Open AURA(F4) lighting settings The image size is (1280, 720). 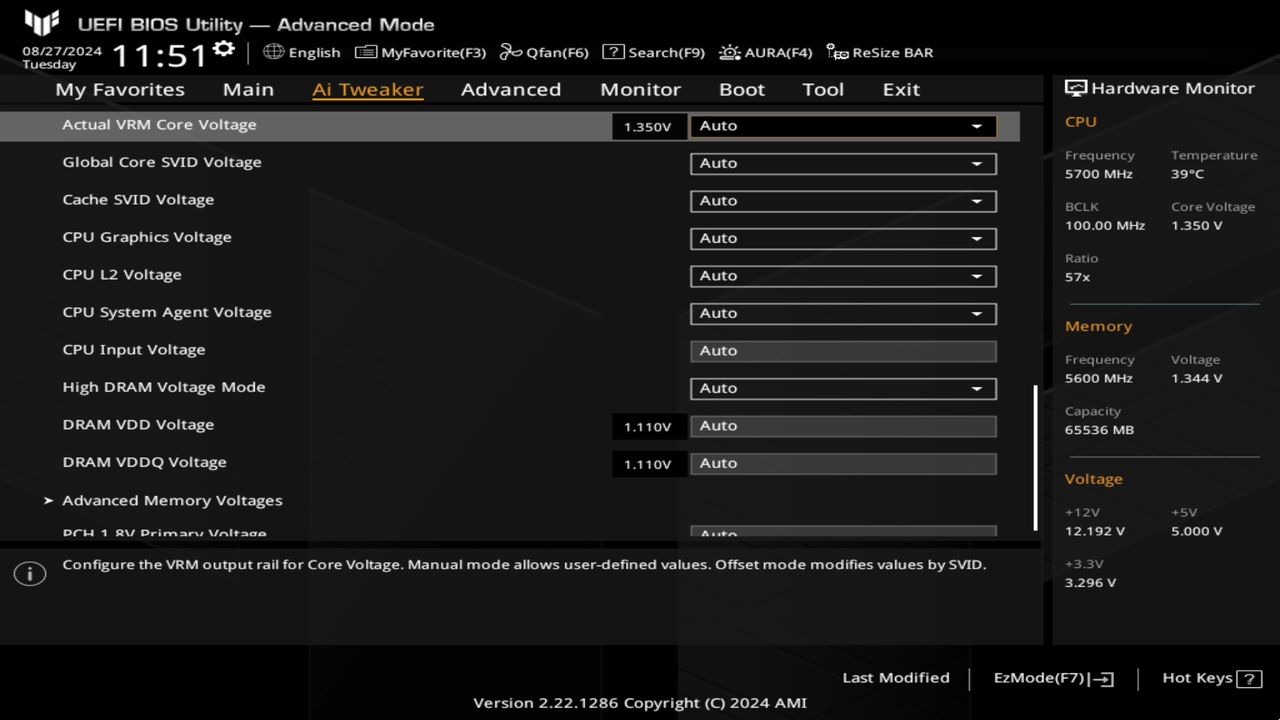[765, 52]
